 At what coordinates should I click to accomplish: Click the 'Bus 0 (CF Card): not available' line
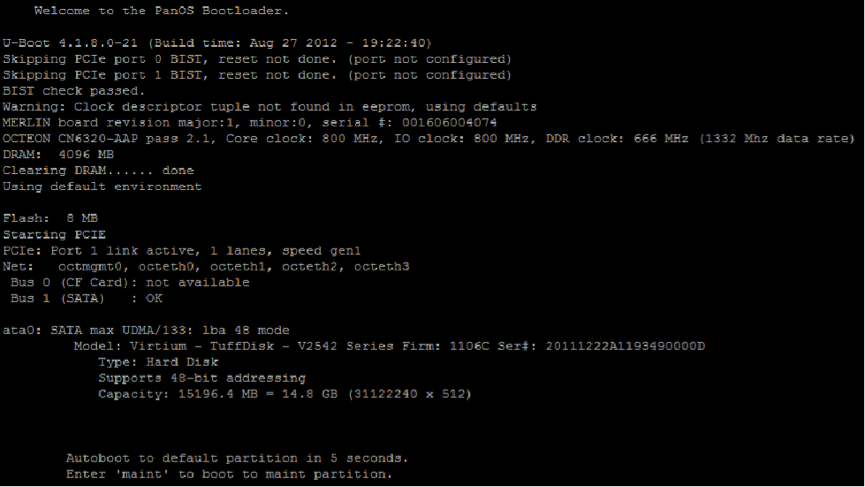tap(130, 282)
